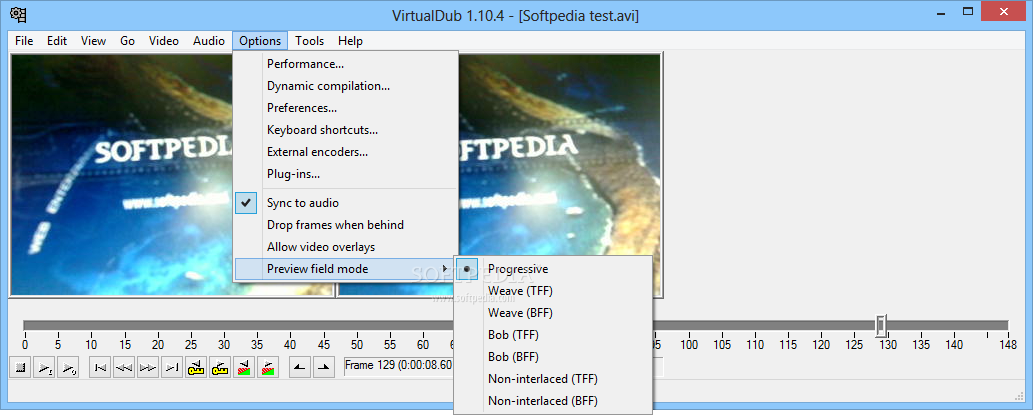The height and width of the screenshot is (415, 1033).
Task: Enable Drop frames when behind
Action: 346,225
